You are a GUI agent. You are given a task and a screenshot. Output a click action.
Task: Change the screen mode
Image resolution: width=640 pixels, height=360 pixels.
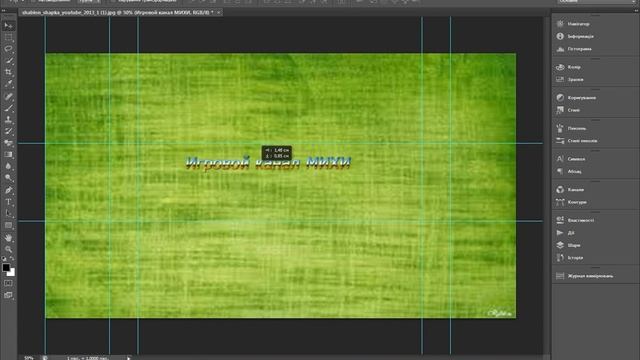(x=8, y=295)
